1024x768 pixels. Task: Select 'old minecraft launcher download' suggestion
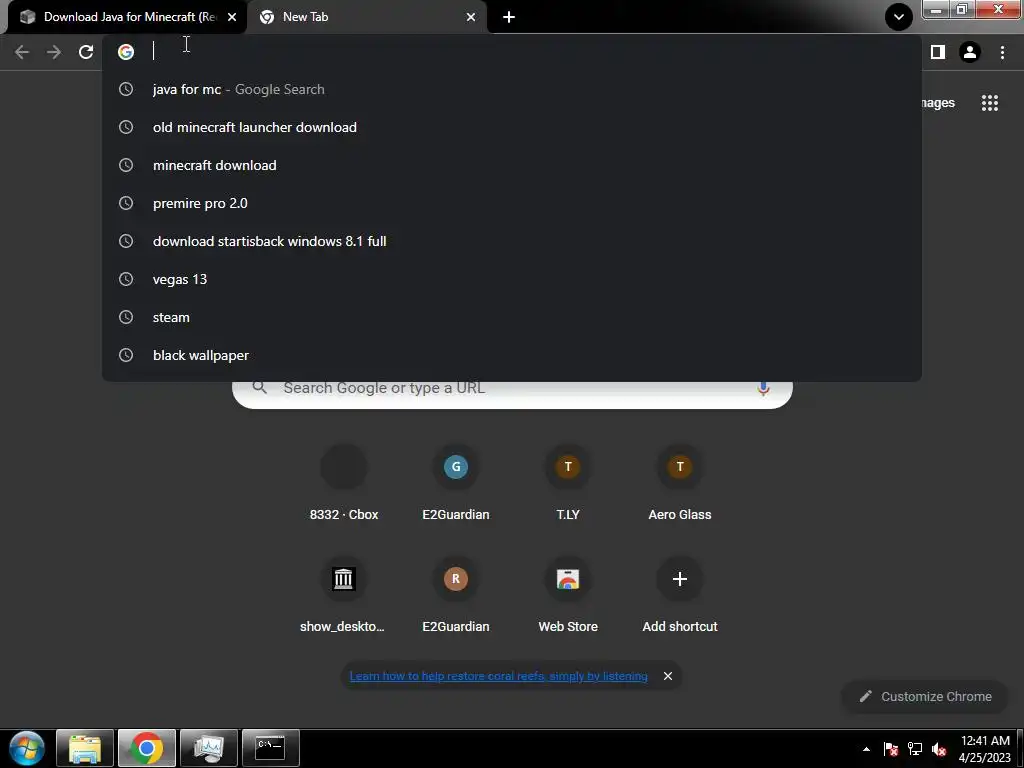(x=511, y=127)
